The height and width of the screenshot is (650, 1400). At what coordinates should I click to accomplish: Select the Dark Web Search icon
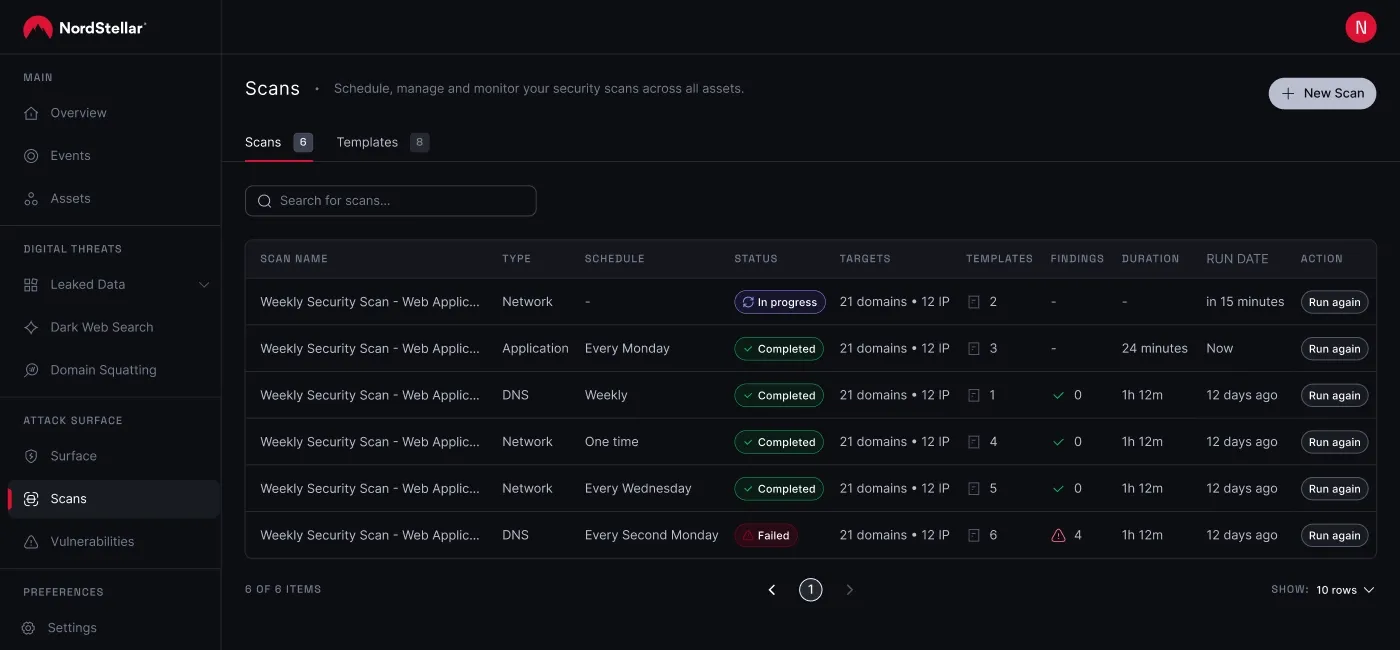click(x=30, y=327)
